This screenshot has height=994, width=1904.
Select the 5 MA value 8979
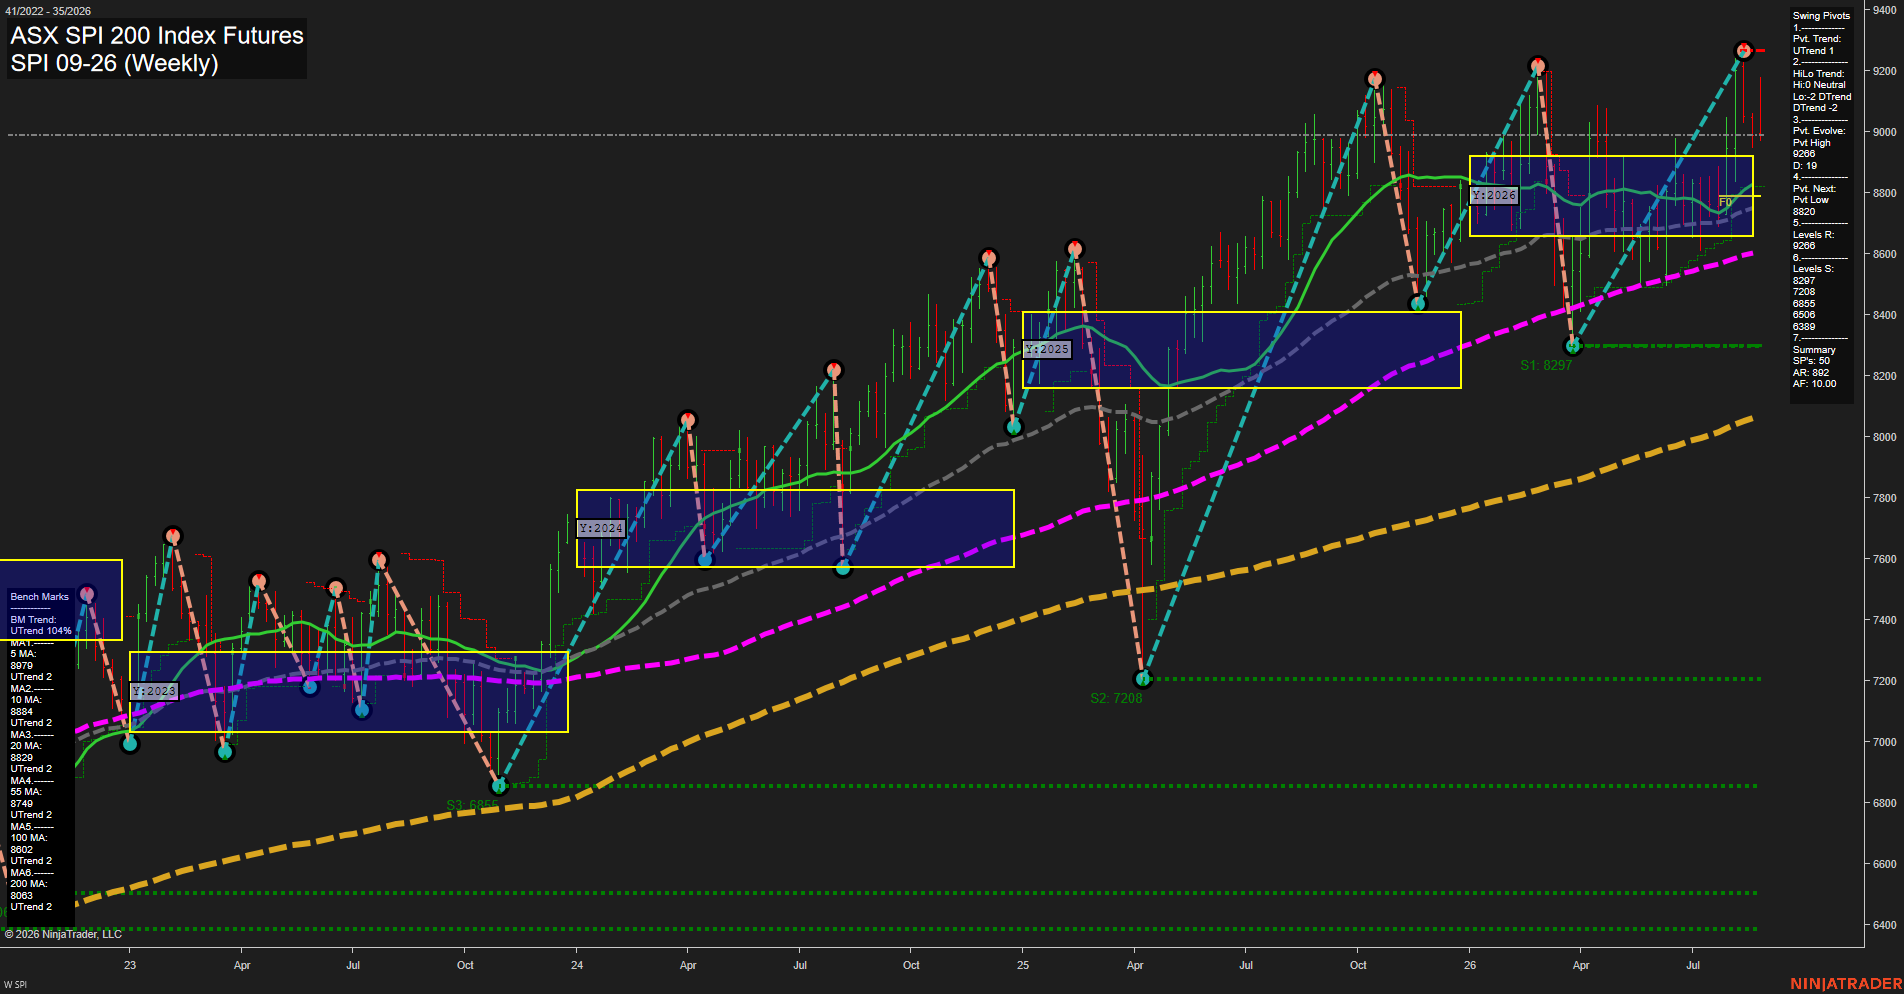tap(22, 666)
